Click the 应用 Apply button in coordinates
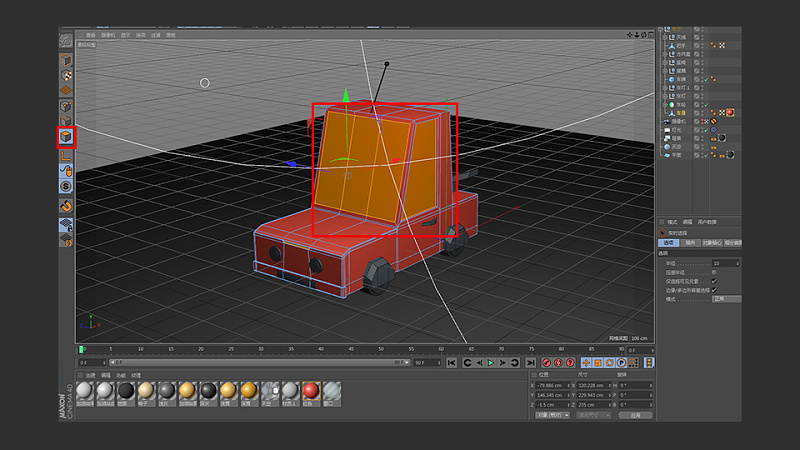The height and width of the screenshot is (450, 800). 635,415
